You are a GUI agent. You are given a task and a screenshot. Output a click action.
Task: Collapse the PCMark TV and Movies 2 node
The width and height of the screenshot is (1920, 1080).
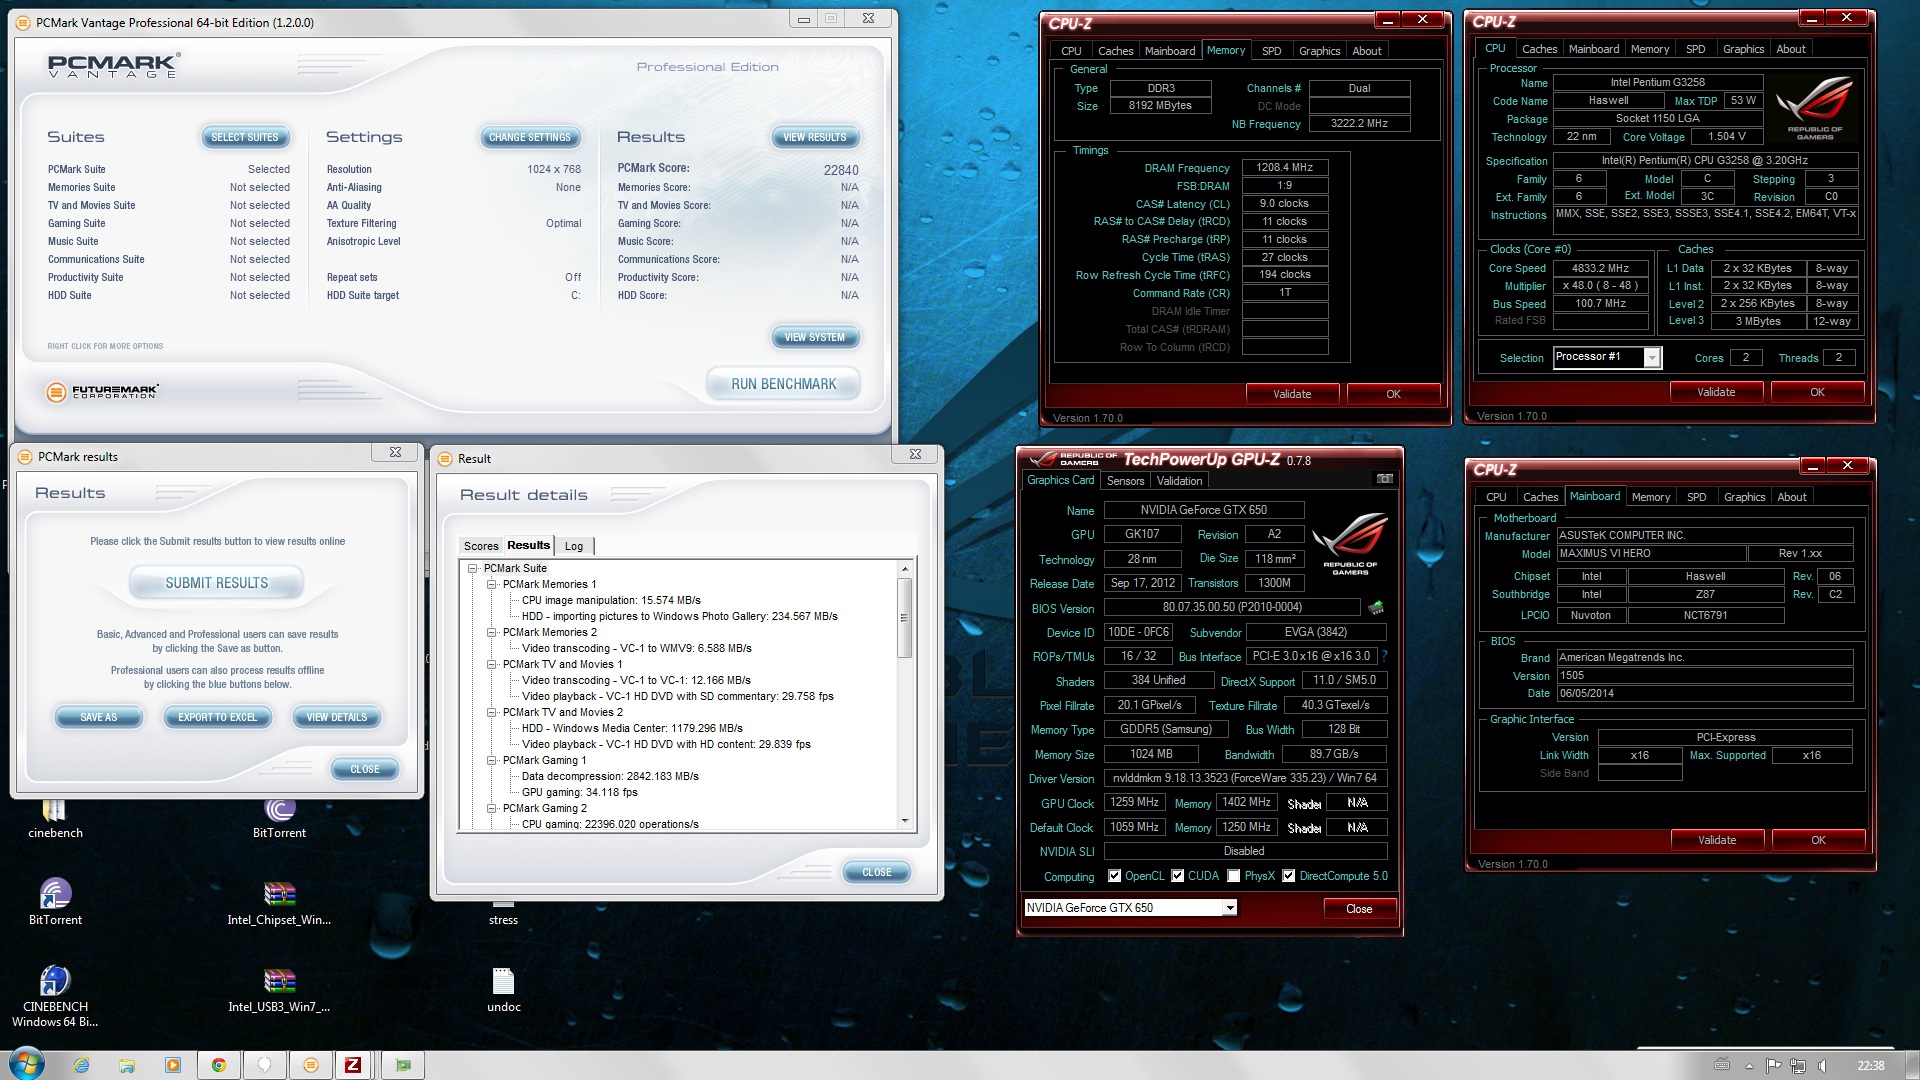coord(491,712)
